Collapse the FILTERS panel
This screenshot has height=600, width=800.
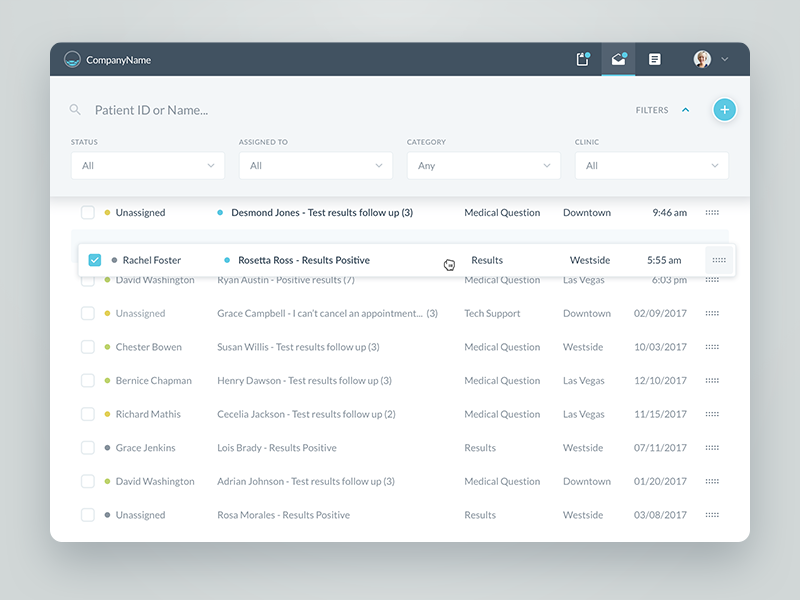685,110
